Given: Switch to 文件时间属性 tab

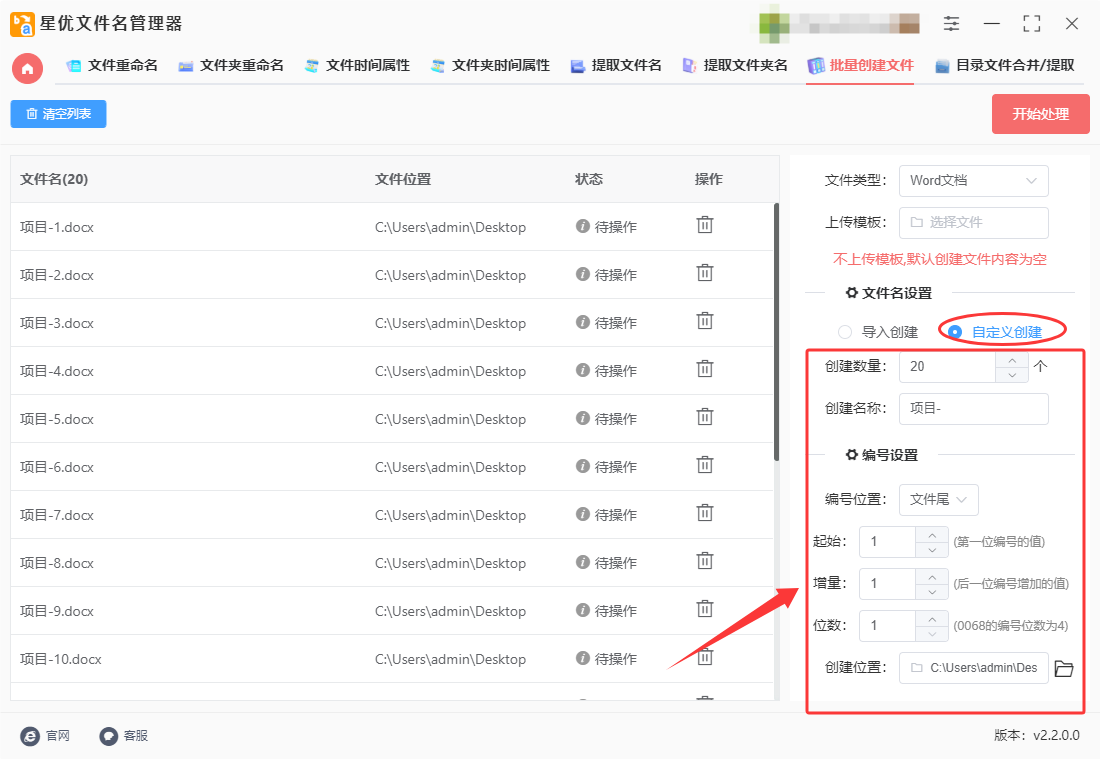Looking at the screenshot, I should tap(357, 66).
